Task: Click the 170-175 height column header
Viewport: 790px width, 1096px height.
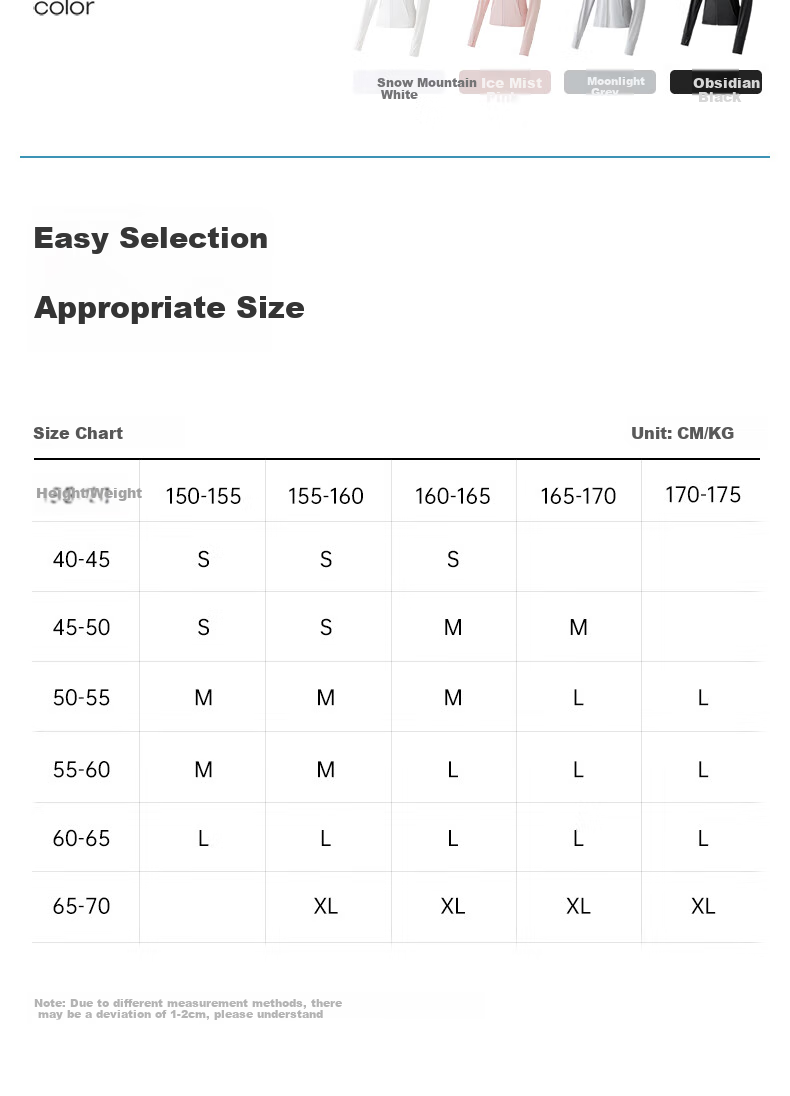Action: [703, 495]
